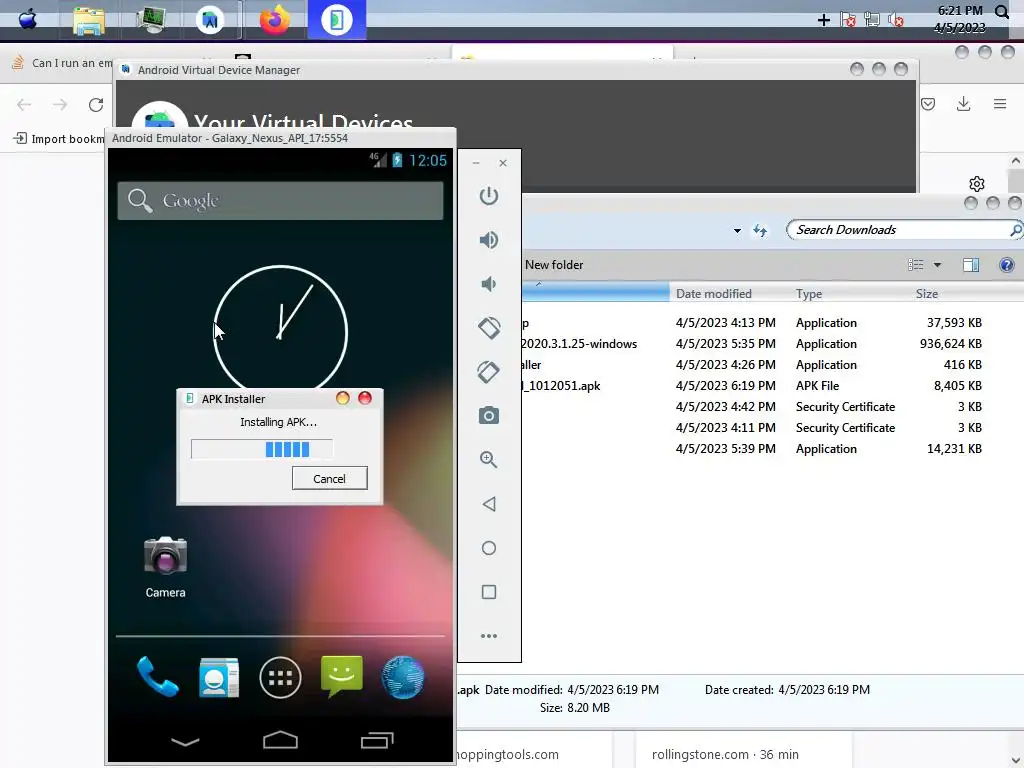This screenshot has width=1024, height=768.
Task: Open file explorer from top taskbar
Action: coord(89,20)
